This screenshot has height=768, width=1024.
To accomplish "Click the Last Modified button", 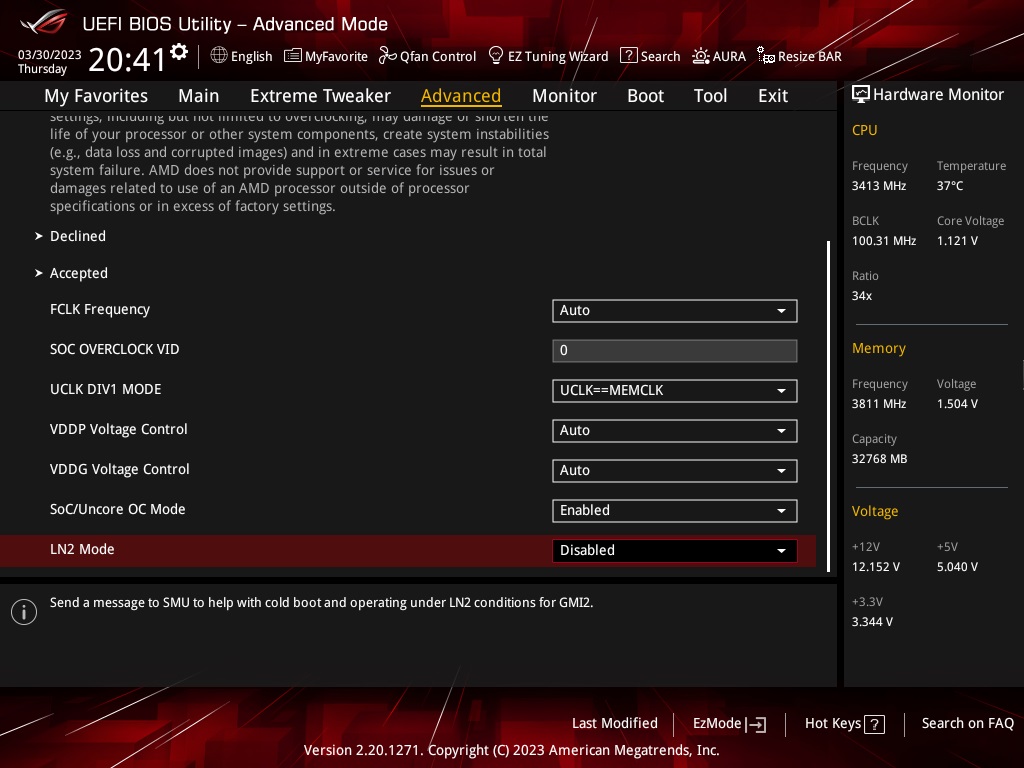I will (615, 723).
